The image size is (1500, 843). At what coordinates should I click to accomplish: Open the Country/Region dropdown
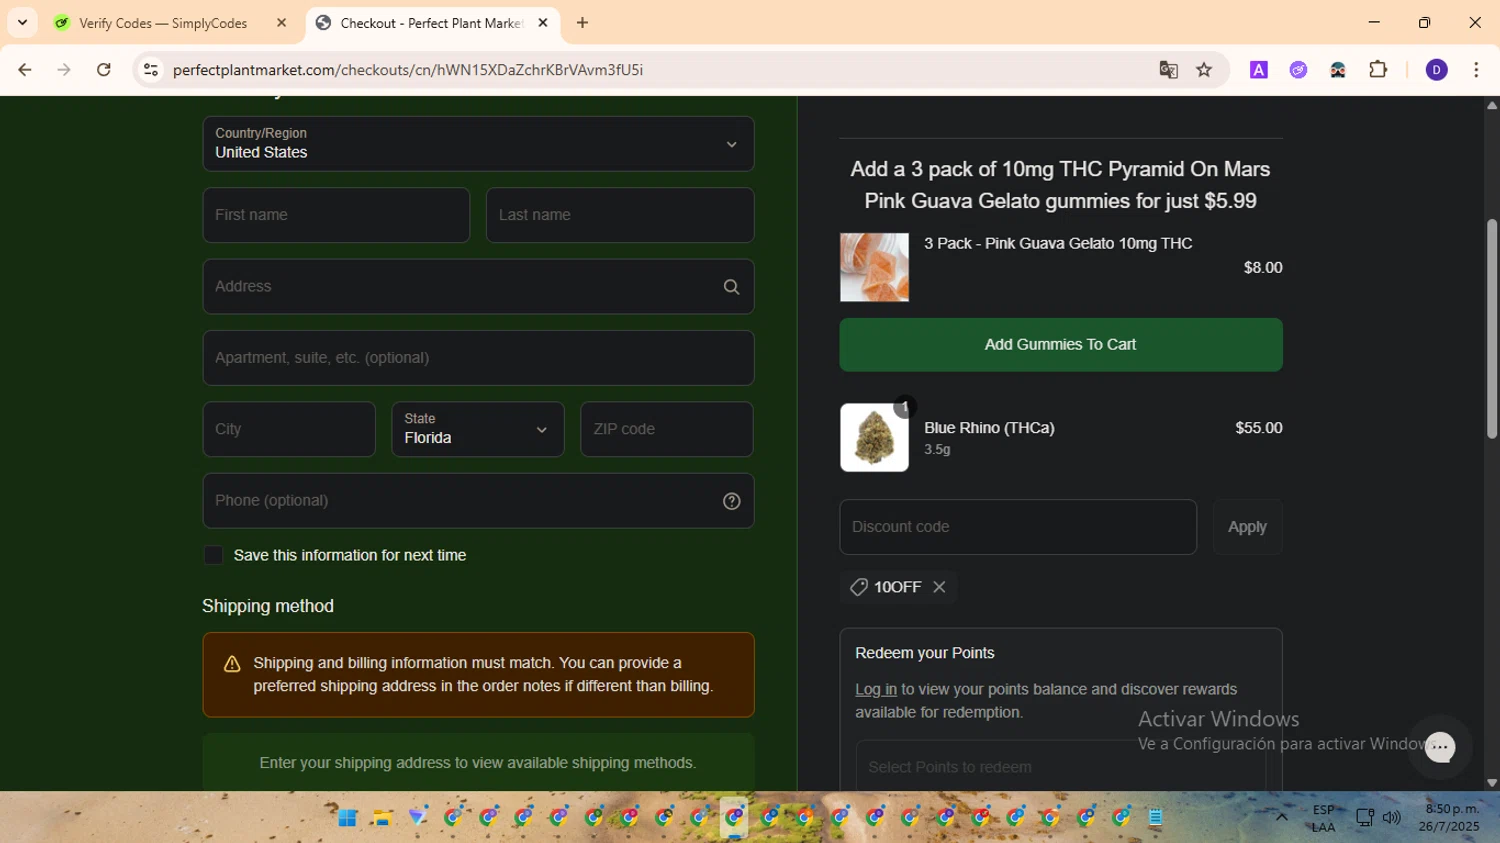[x=478, y=143]
